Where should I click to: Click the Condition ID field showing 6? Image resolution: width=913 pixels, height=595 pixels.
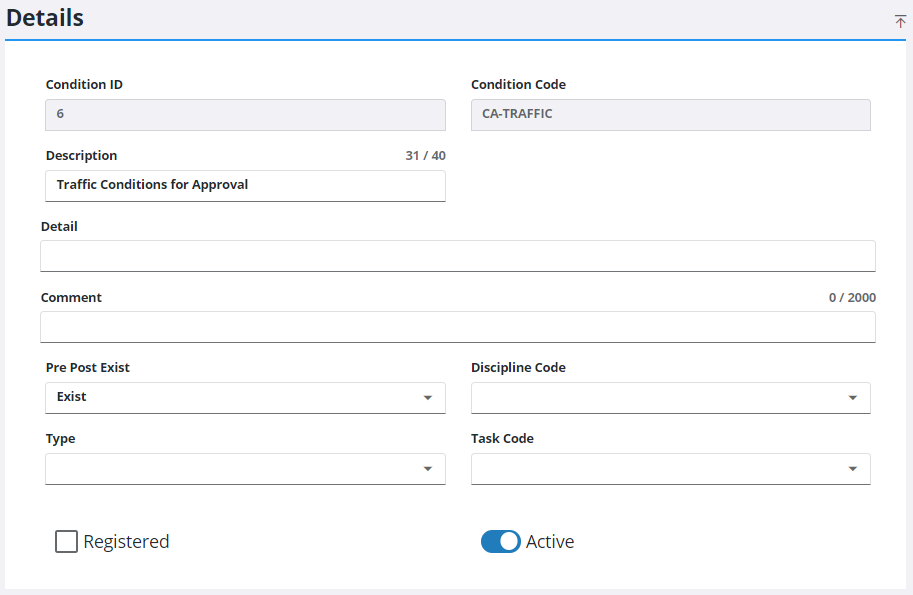245,115
